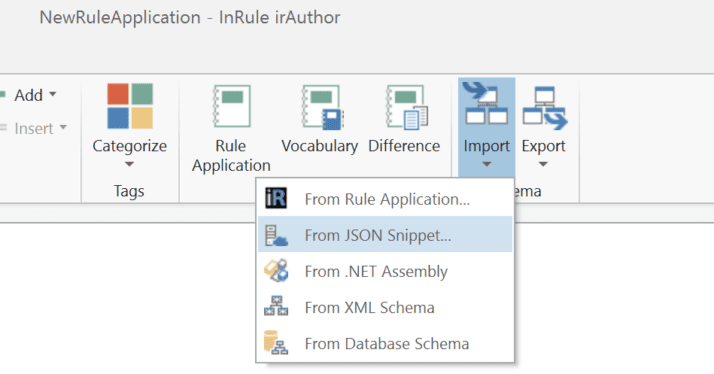The width and height of the screenshot is (714, 374).
Task: Expand the Categorize dropdown arrow
Action: (129, 164)
